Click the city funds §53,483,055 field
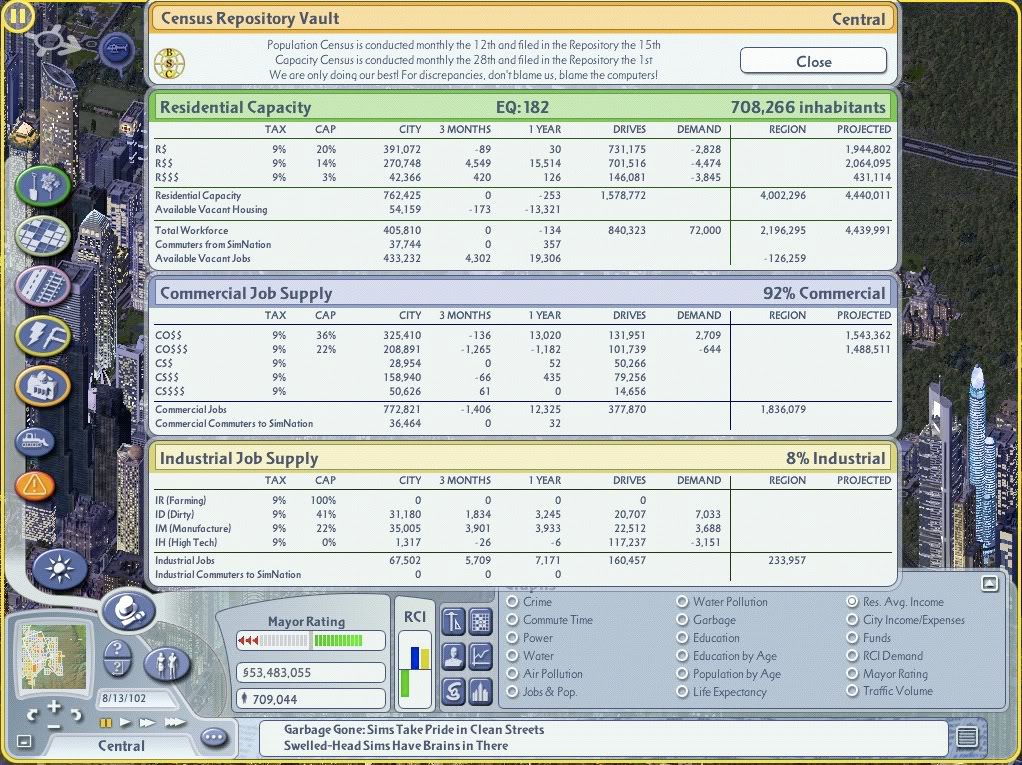This screenshot has height=765, width=1022. 310,672
